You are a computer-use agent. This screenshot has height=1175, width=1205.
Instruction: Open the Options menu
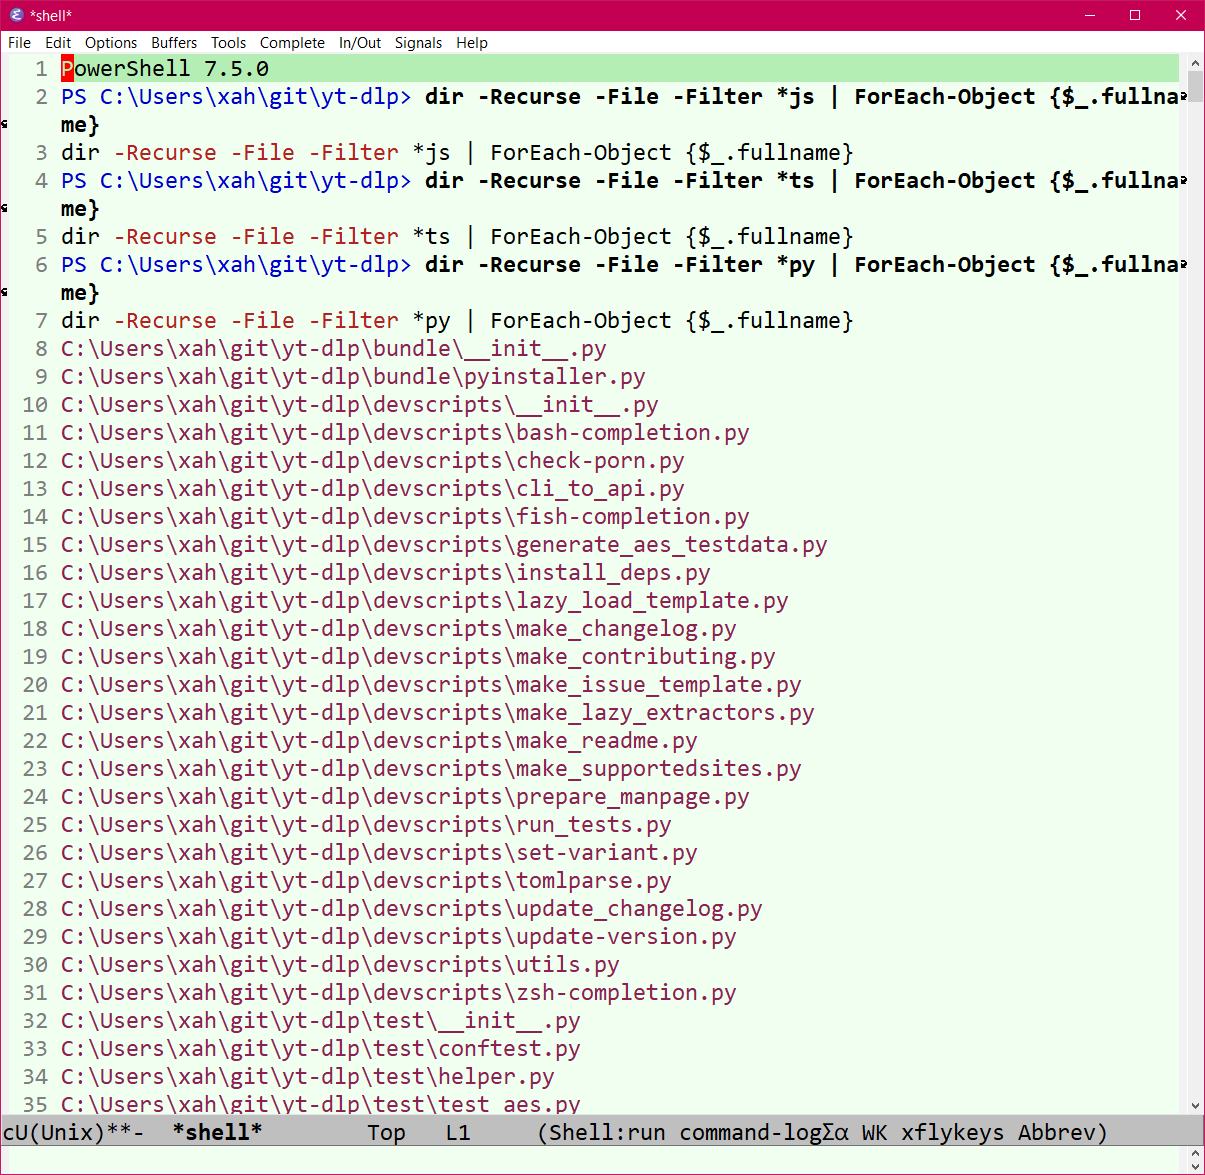click(111, 43)
